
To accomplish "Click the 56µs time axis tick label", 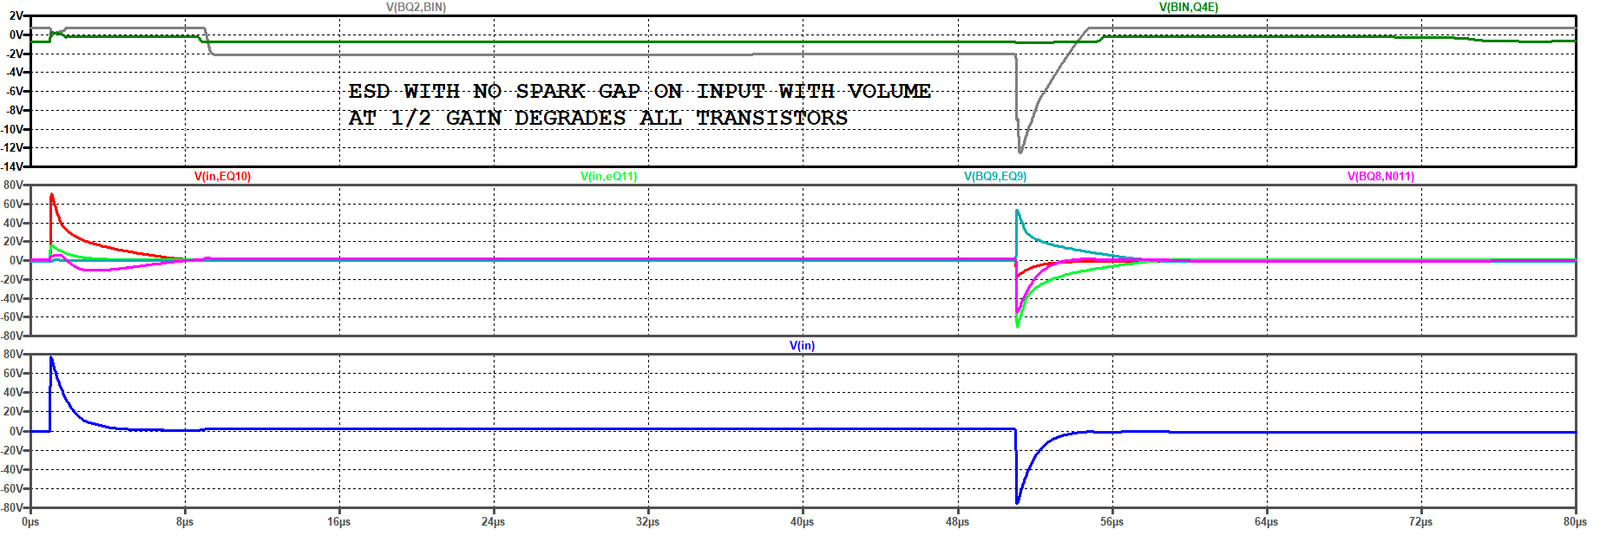I will pos(1111,522).
